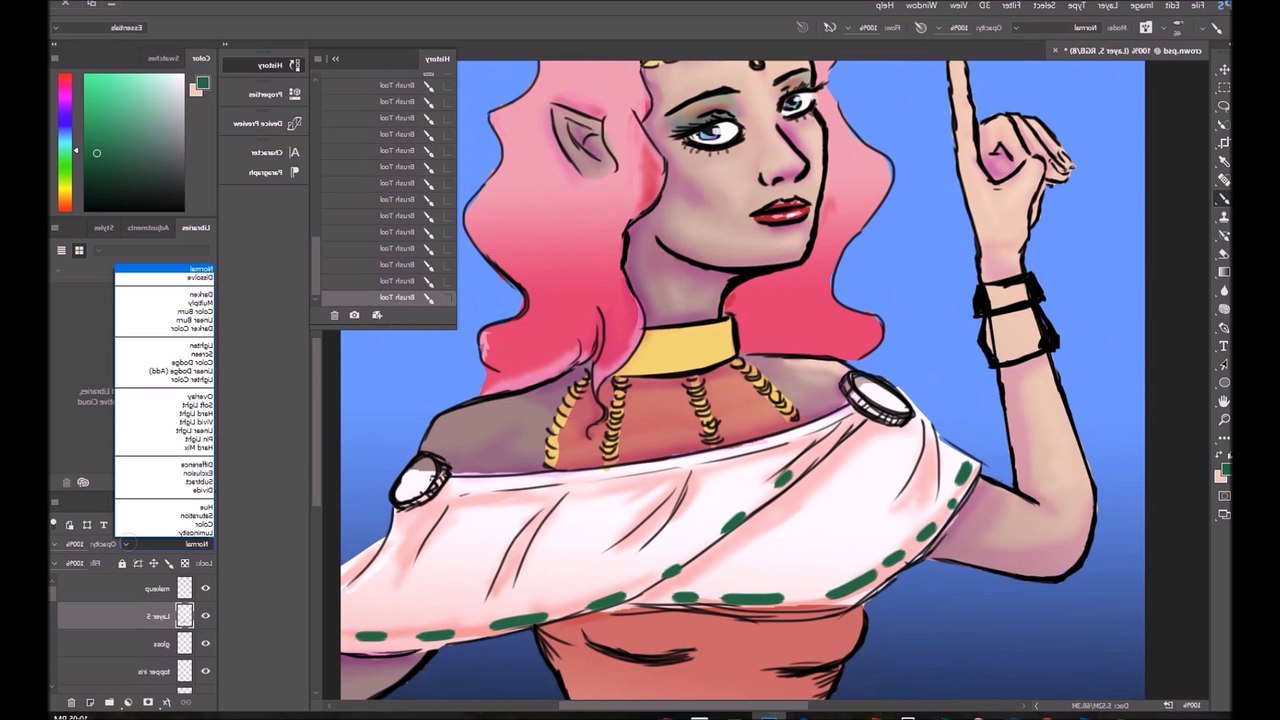Create a new layer
Viewport: 1280px width, 720px height.
(90, 703)
